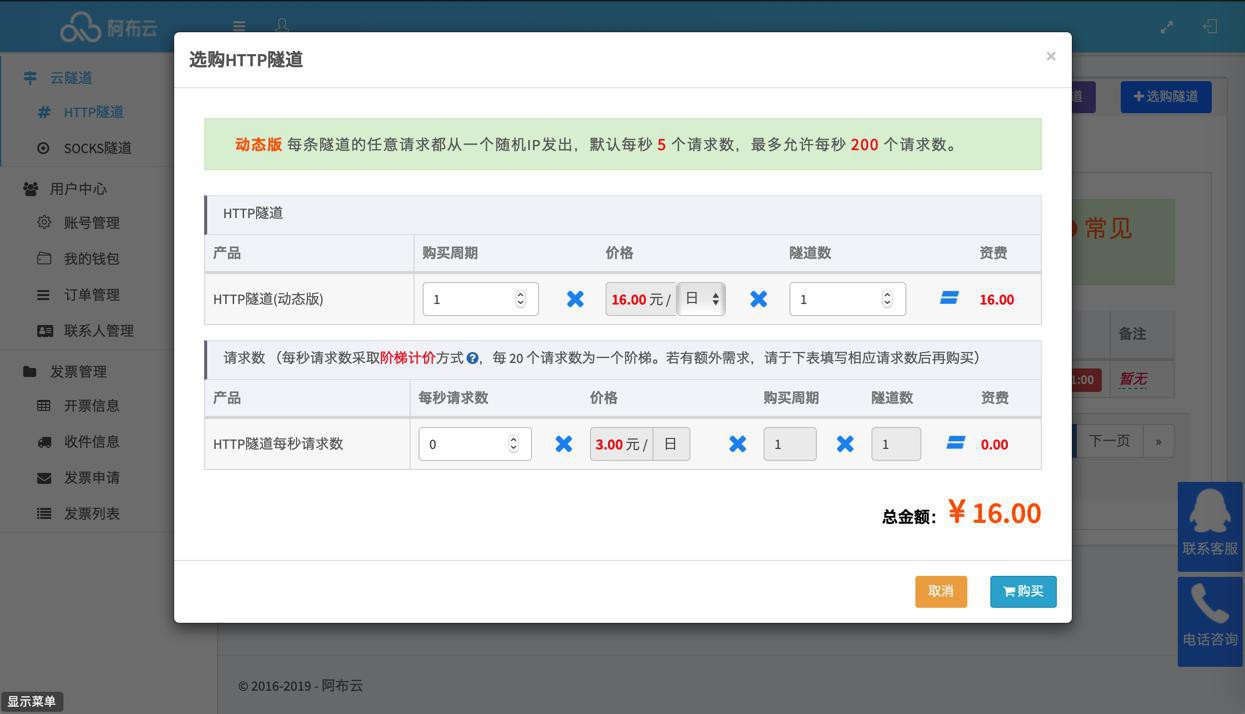The image size is (1245, 714).
Task: Click the 16.00 fee value in 资费 column
Action: click(997, 299)
